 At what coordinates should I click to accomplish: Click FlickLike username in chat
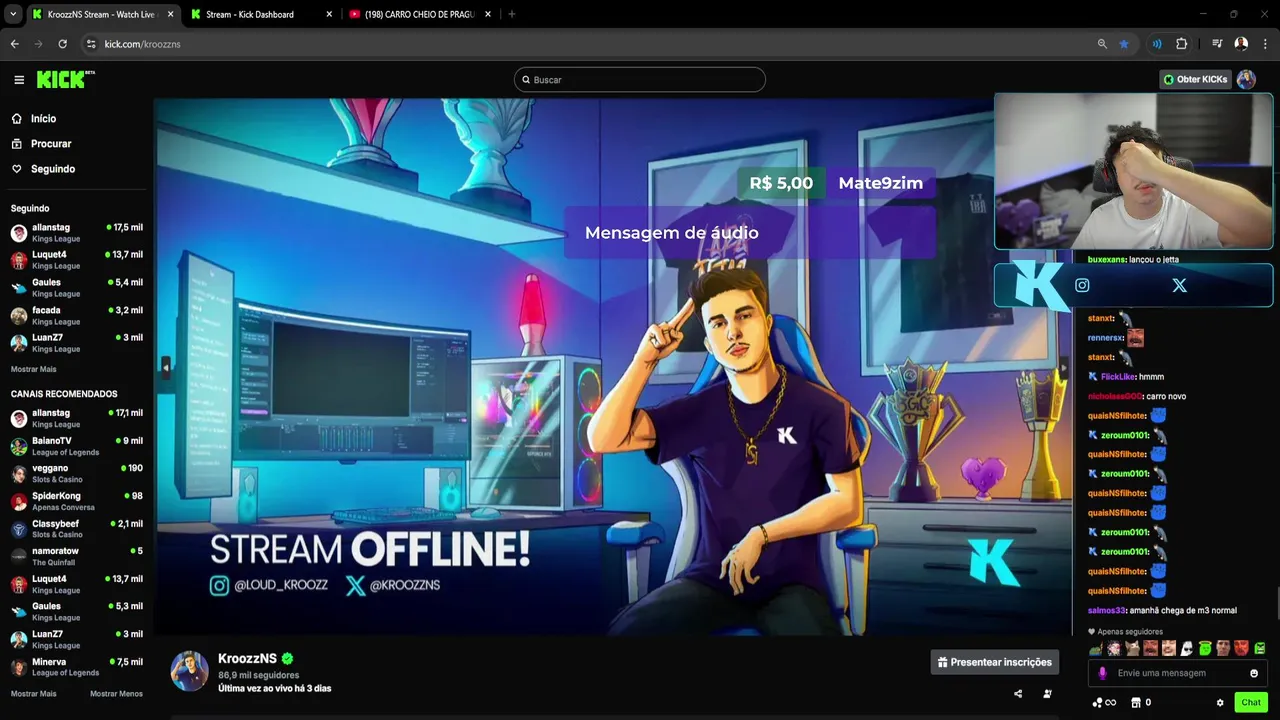pyautogui.click(x=1118, y=377)
